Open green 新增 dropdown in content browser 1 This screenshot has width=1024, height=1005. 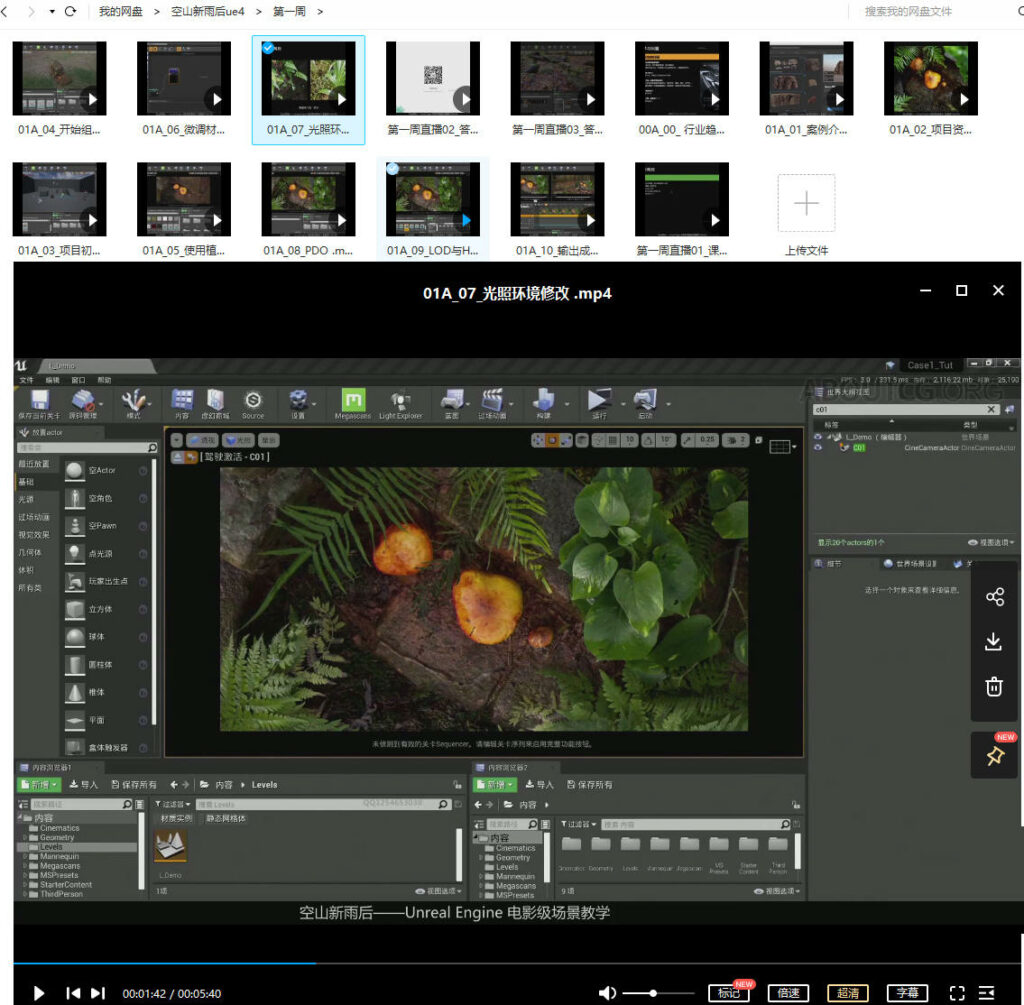pyautogui.click(x=40, y=784)
